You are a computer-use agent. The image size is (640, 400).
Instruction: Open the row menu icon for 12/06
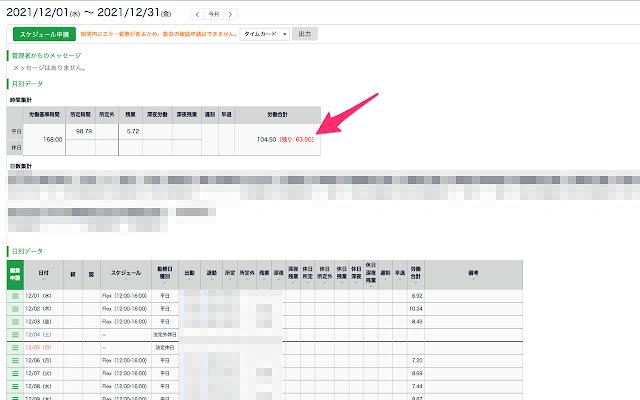point(15,361)
